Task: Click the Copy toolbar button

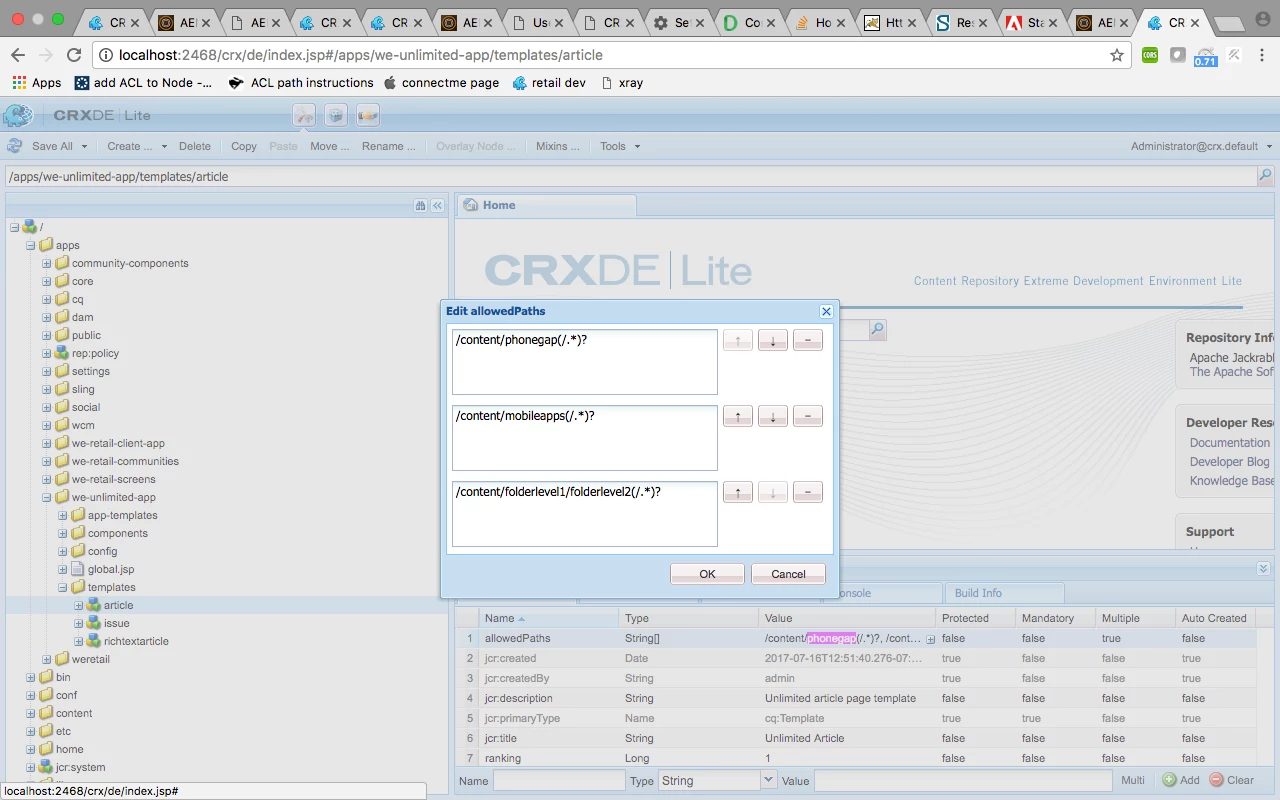Action: click(x=244, y=146)
